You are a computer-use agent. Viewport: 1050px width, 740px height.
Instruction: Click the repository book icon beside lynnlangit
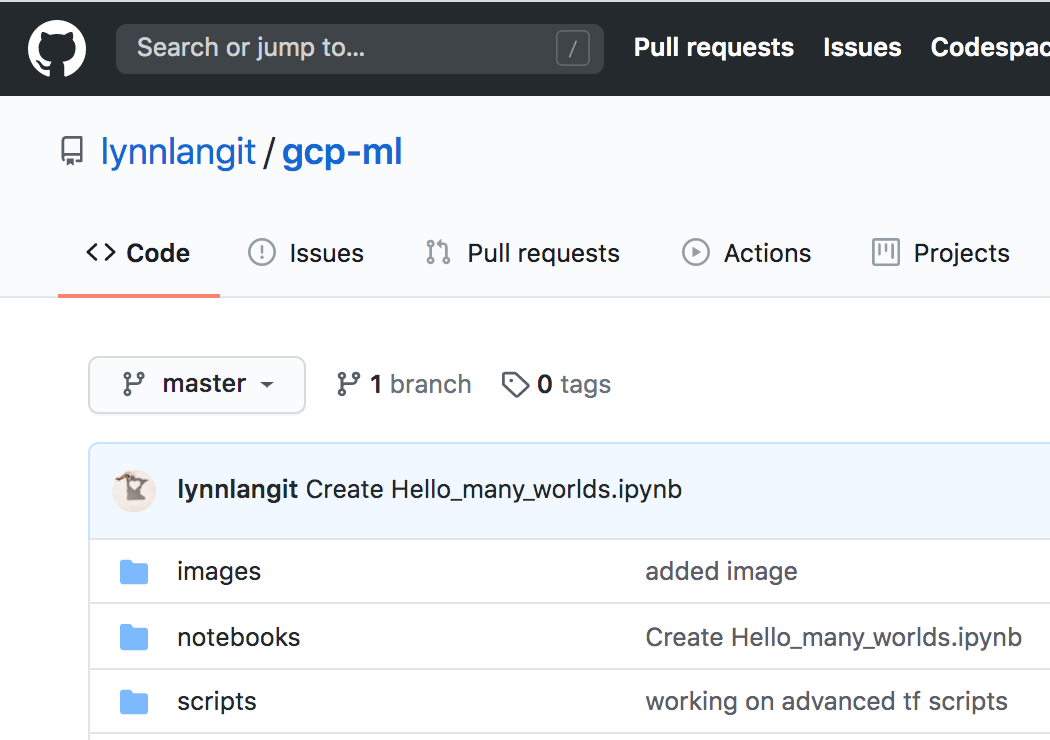[x=72, y=151]
